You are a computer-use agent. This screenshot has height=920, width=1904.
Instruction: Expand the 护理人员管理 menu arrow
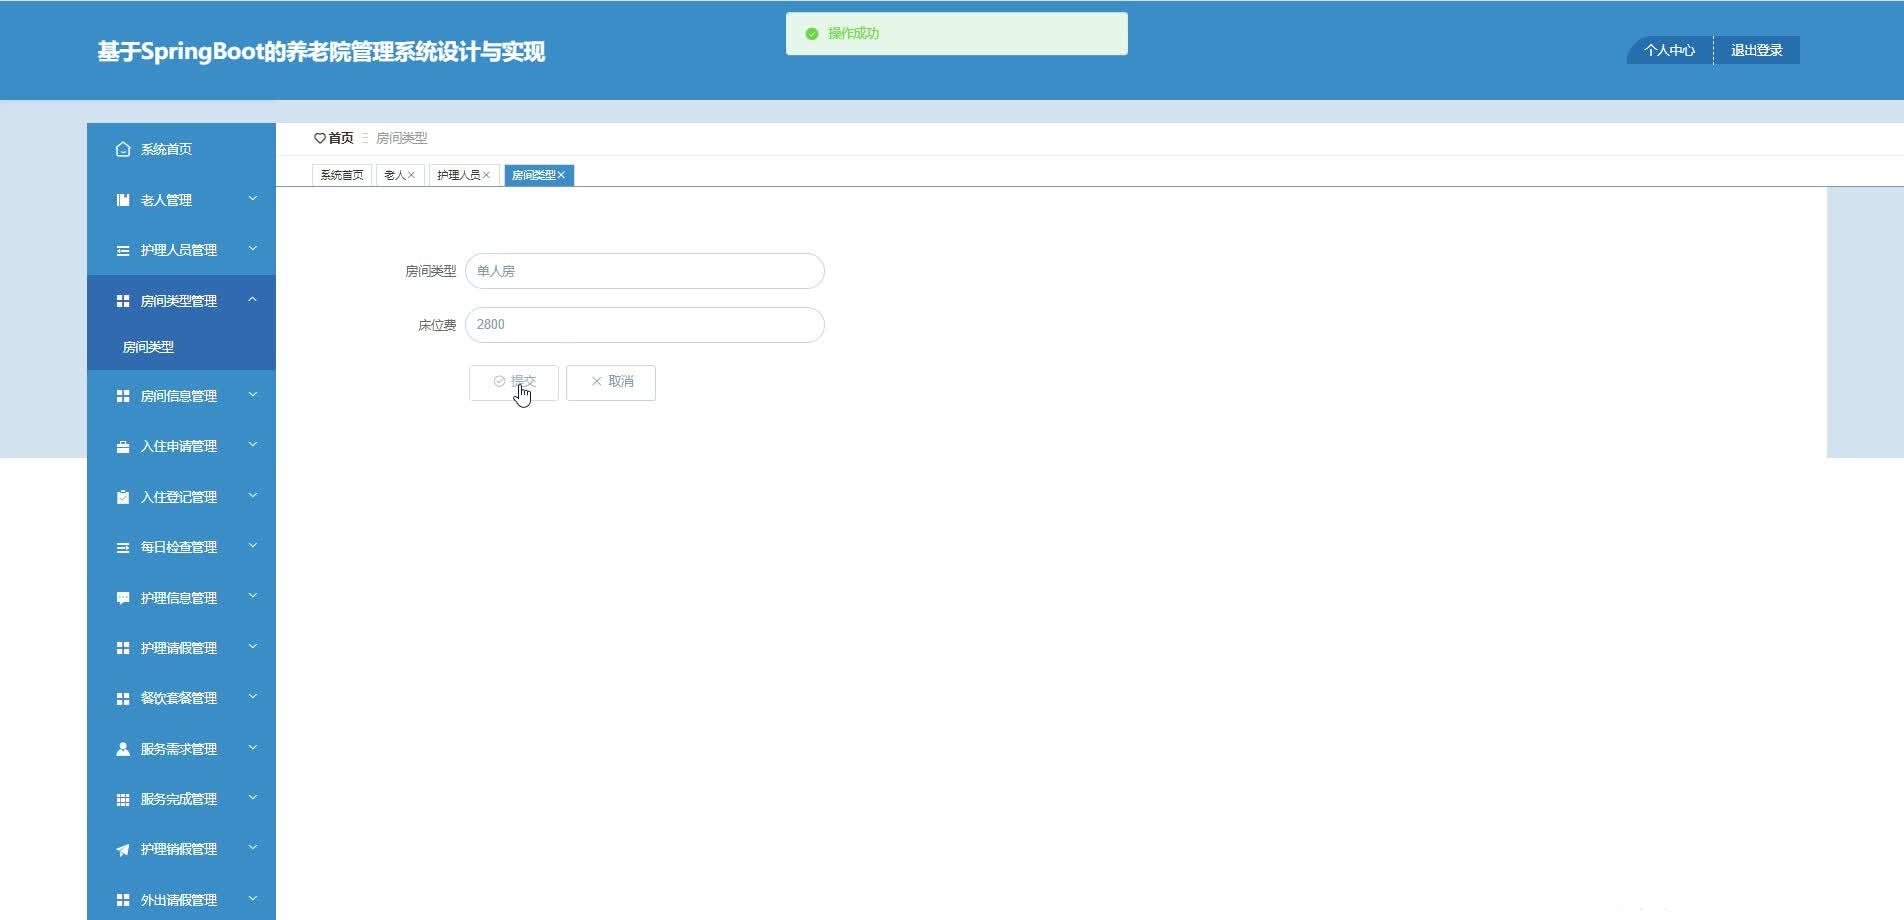click(x=253, y=249)
